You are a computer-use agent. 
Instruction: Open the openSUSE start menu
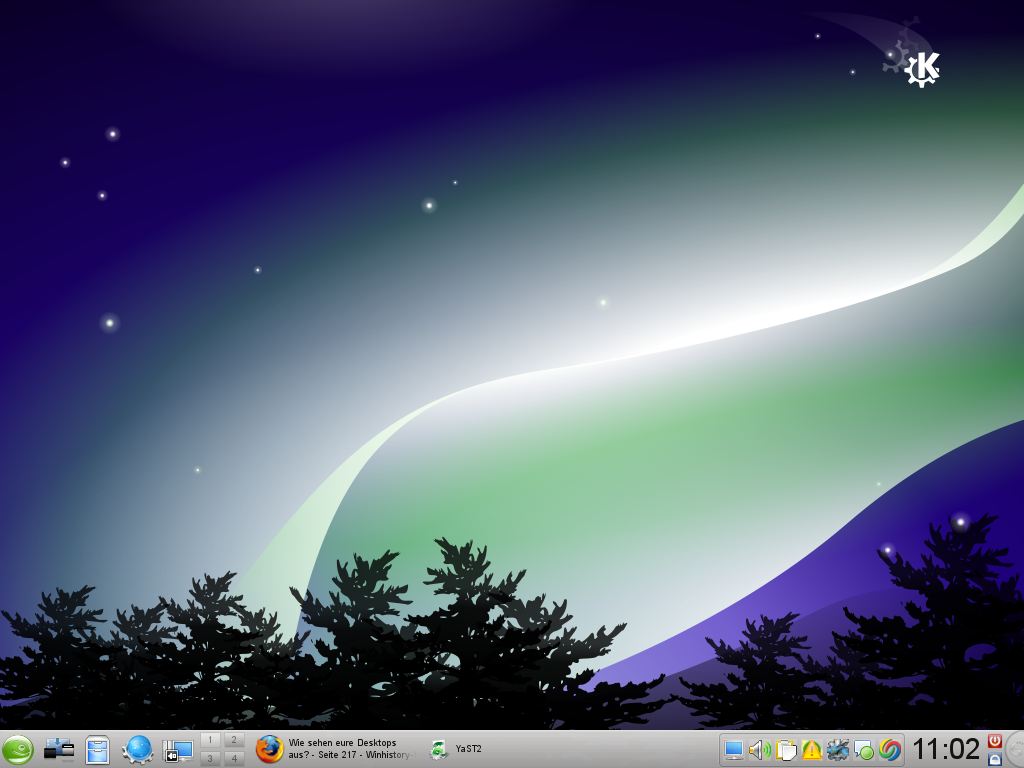click(18, 749)
